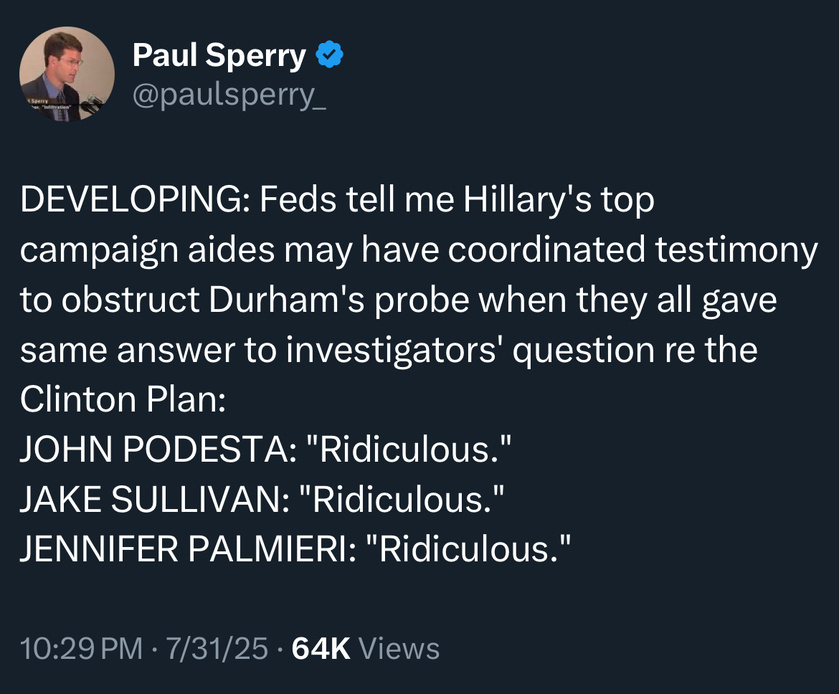The image size is (839, 694).
Task: Click the JOHN PODESTA name
Action: tap(154, 449)
